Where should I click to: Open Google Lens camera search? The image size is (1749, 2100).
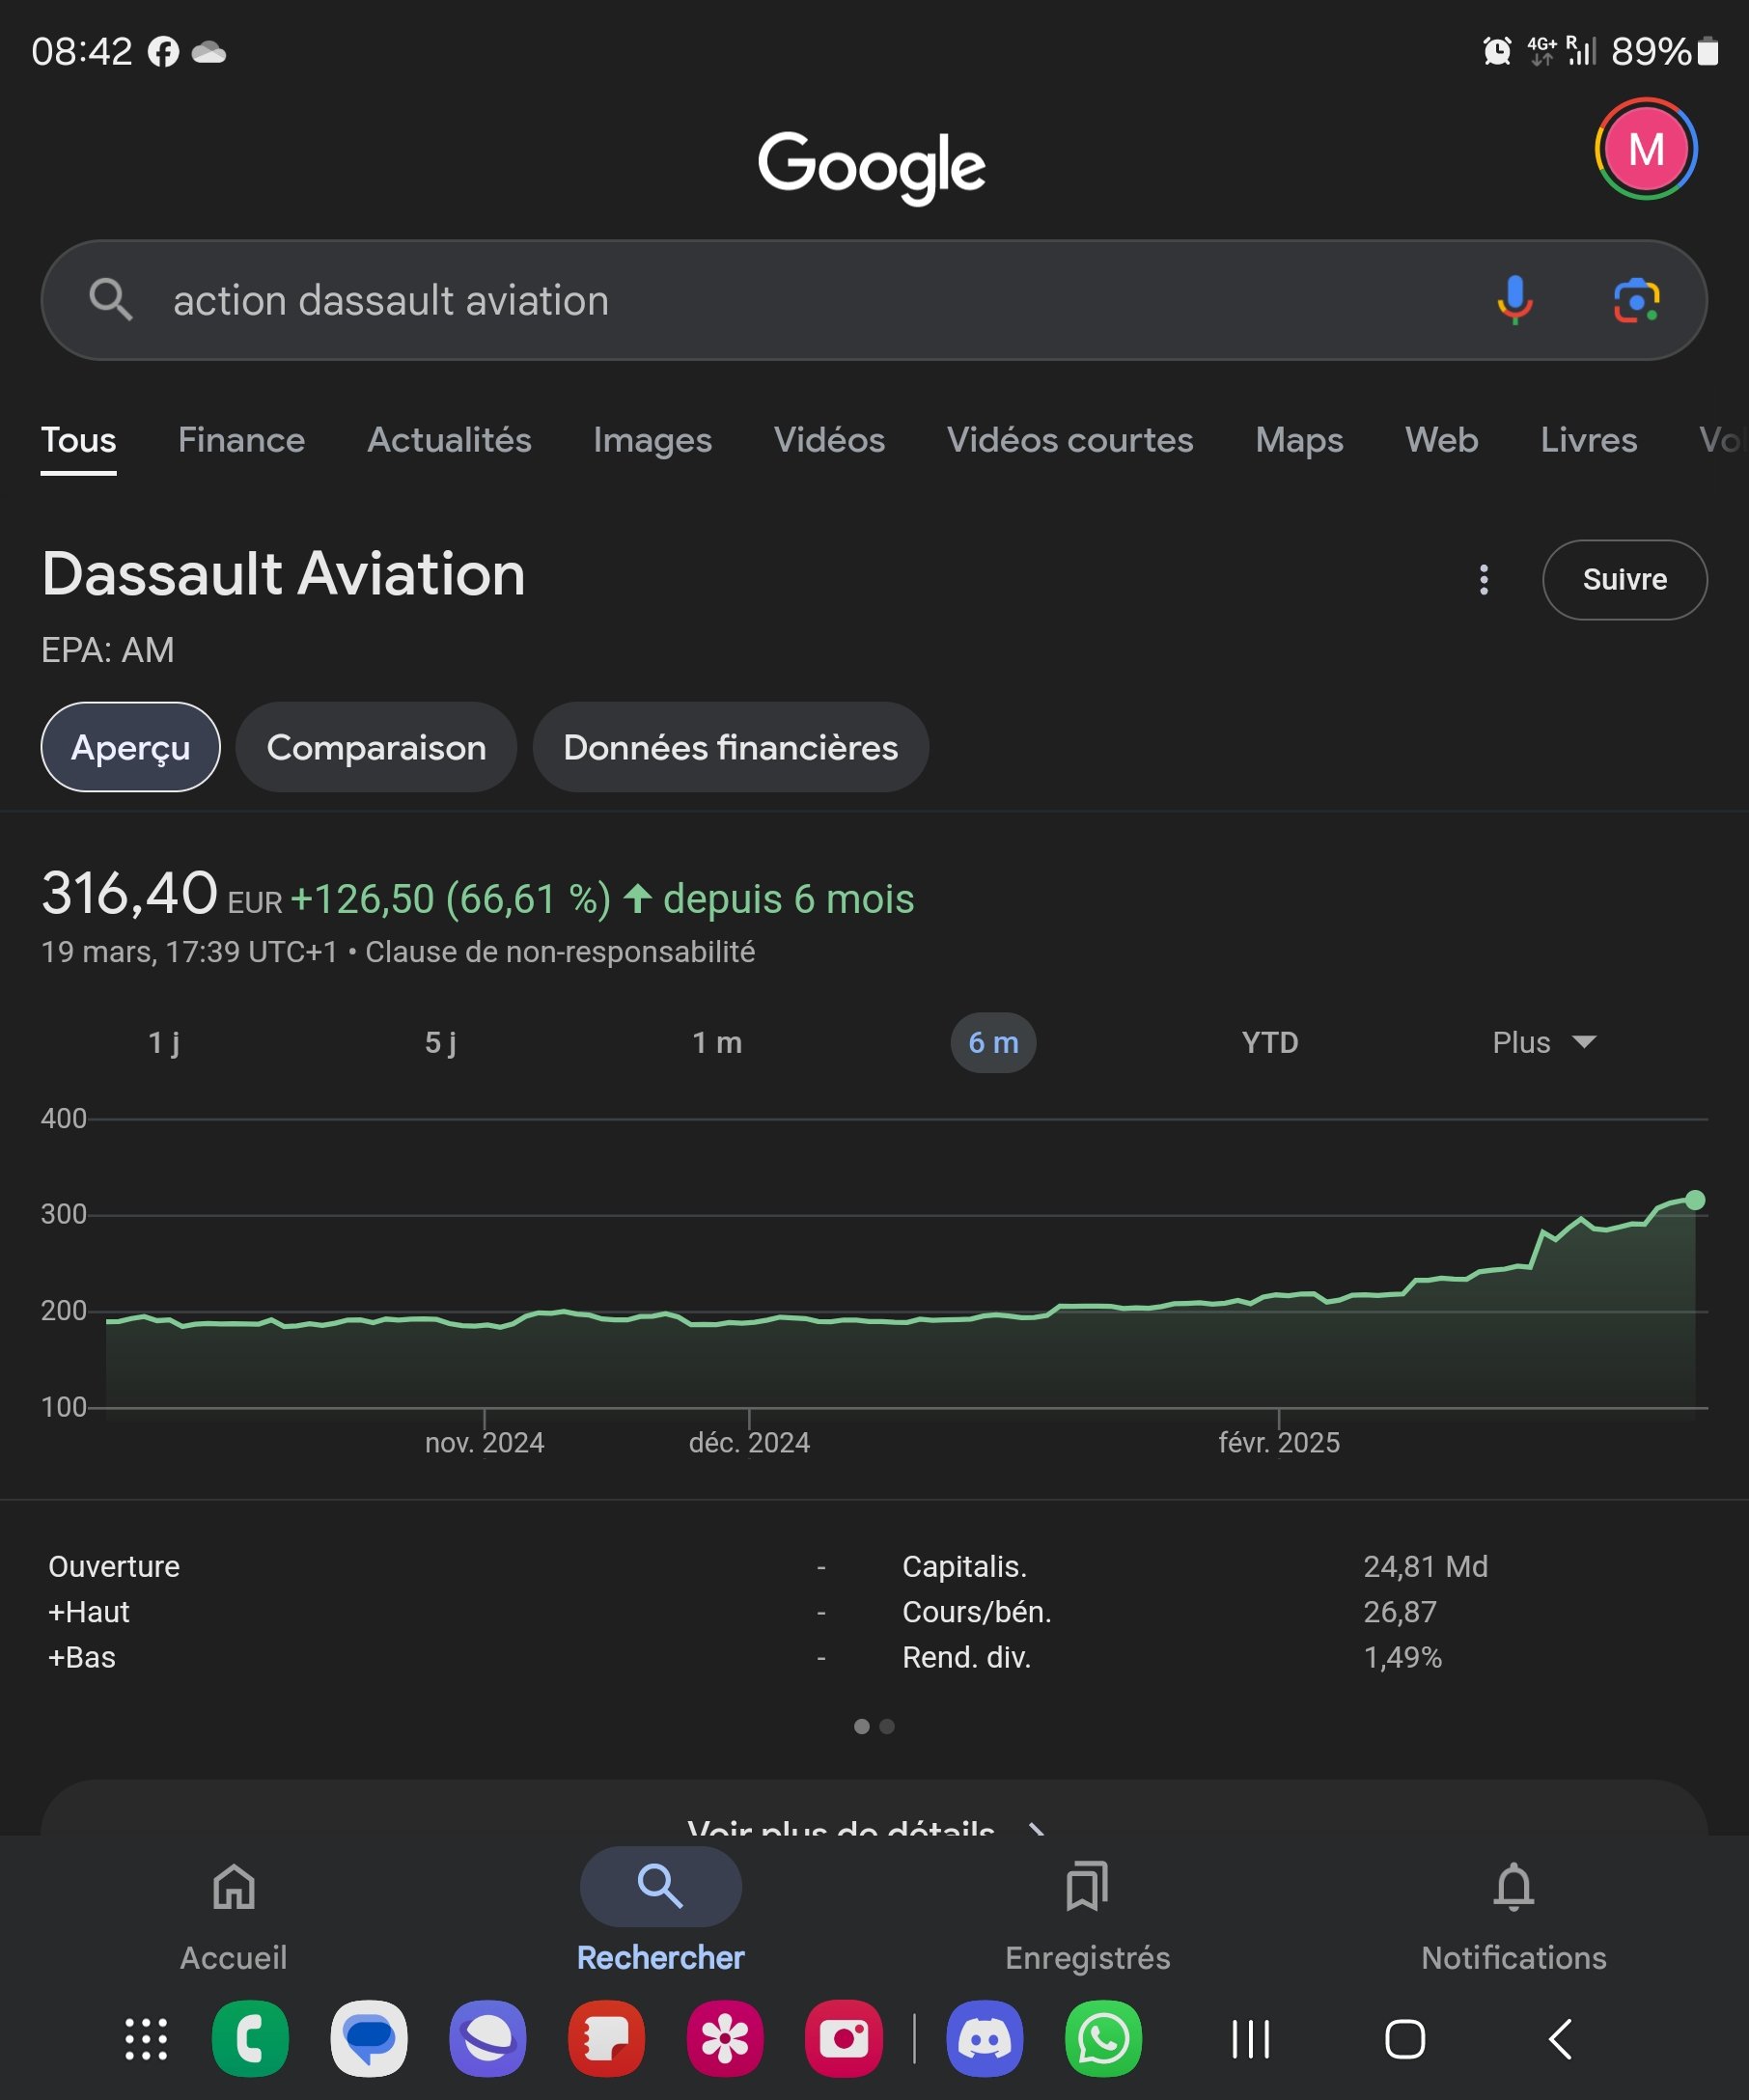[1636, 300]
